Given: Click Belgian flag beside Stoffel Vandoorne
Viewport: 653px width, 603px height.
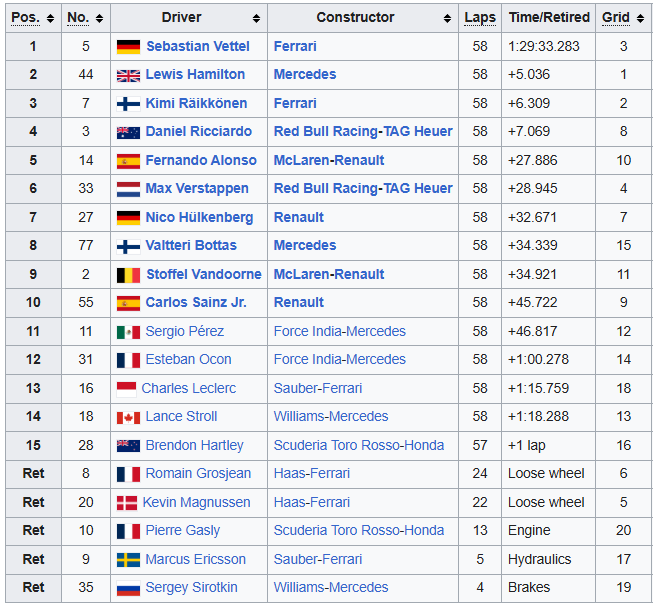Looking at the screenshot, I should coord(128,275).
